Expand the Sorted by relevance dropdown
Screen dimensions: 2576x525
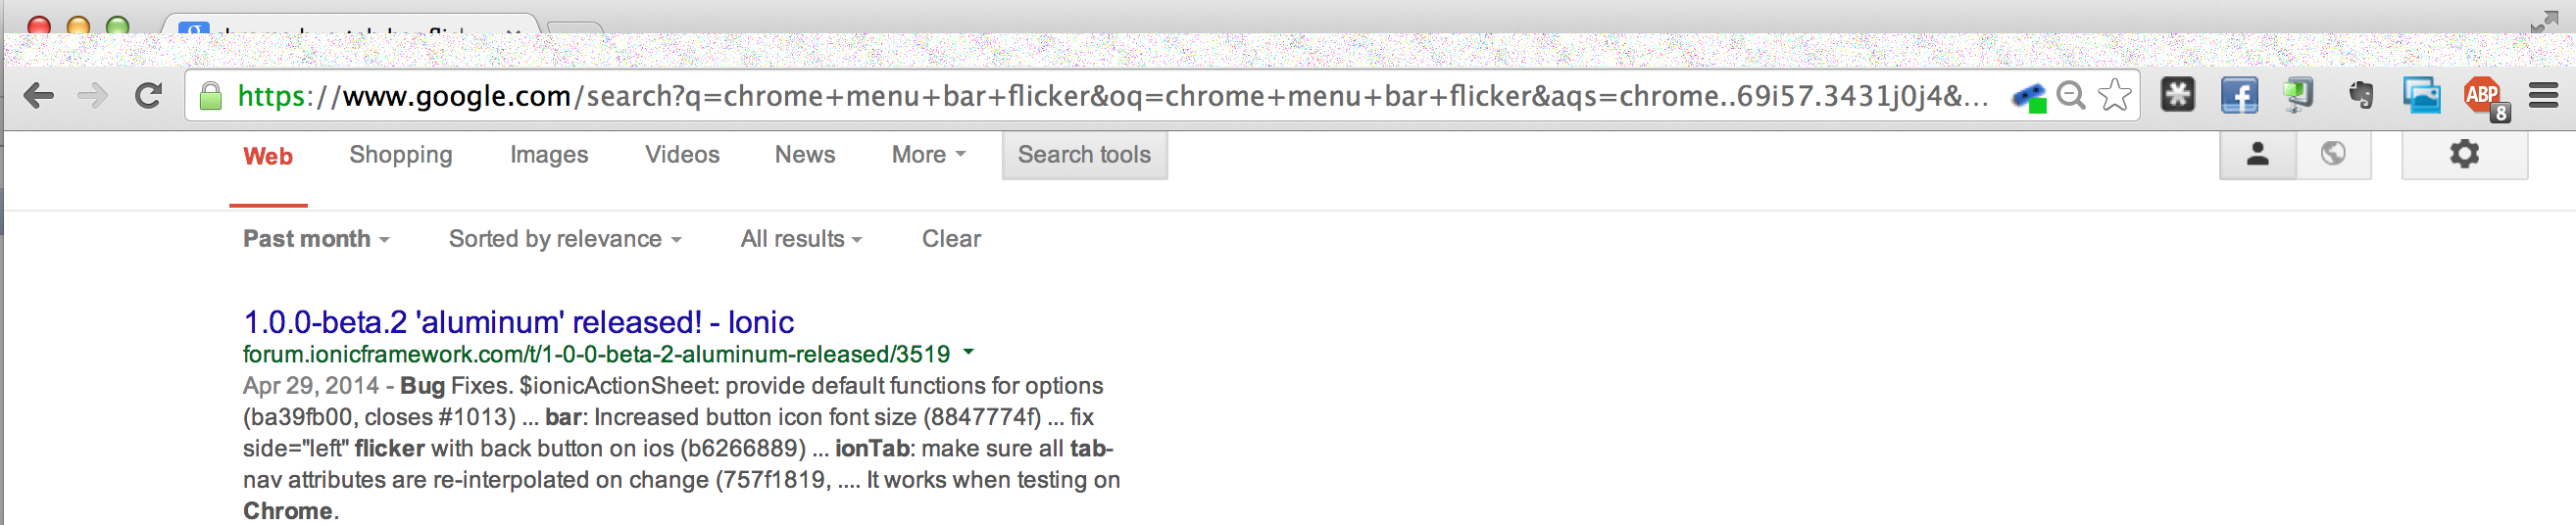pyautogui.click(x=565, y=239)
